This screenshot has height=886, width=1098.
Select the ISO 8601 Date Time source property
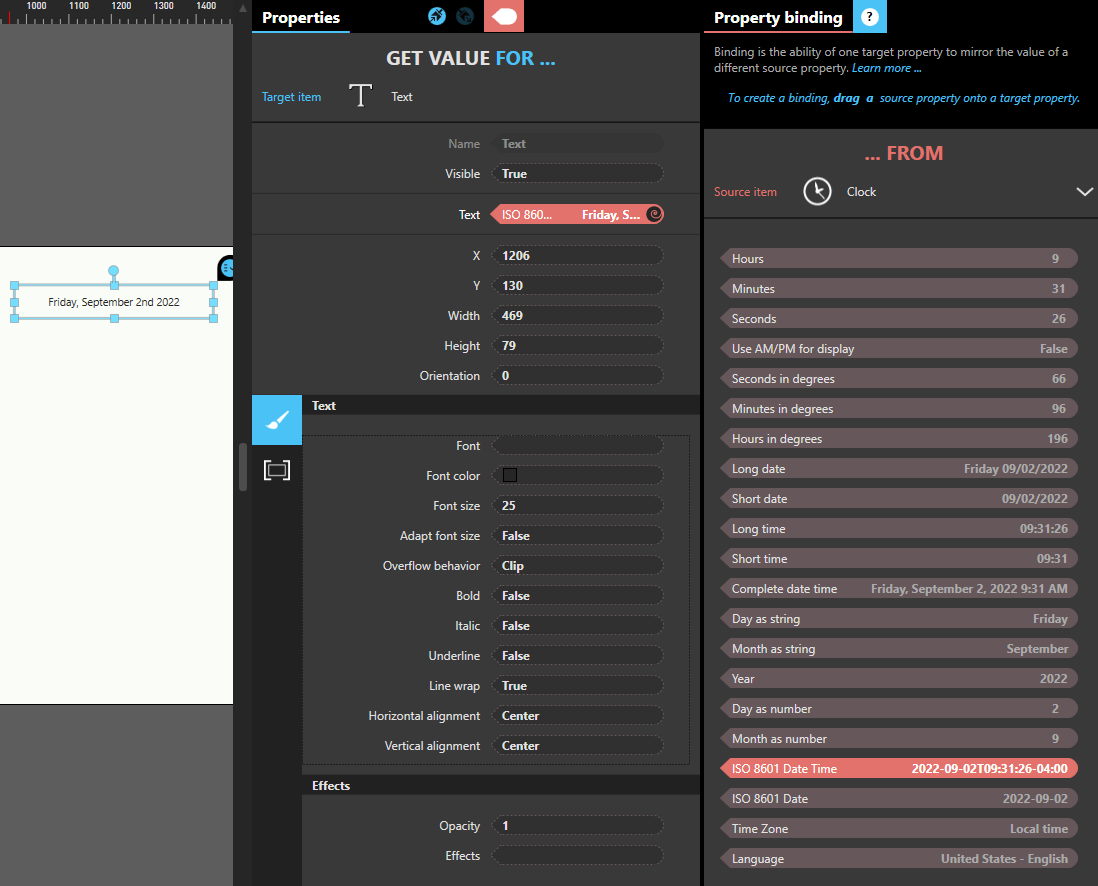pos(898,769)
